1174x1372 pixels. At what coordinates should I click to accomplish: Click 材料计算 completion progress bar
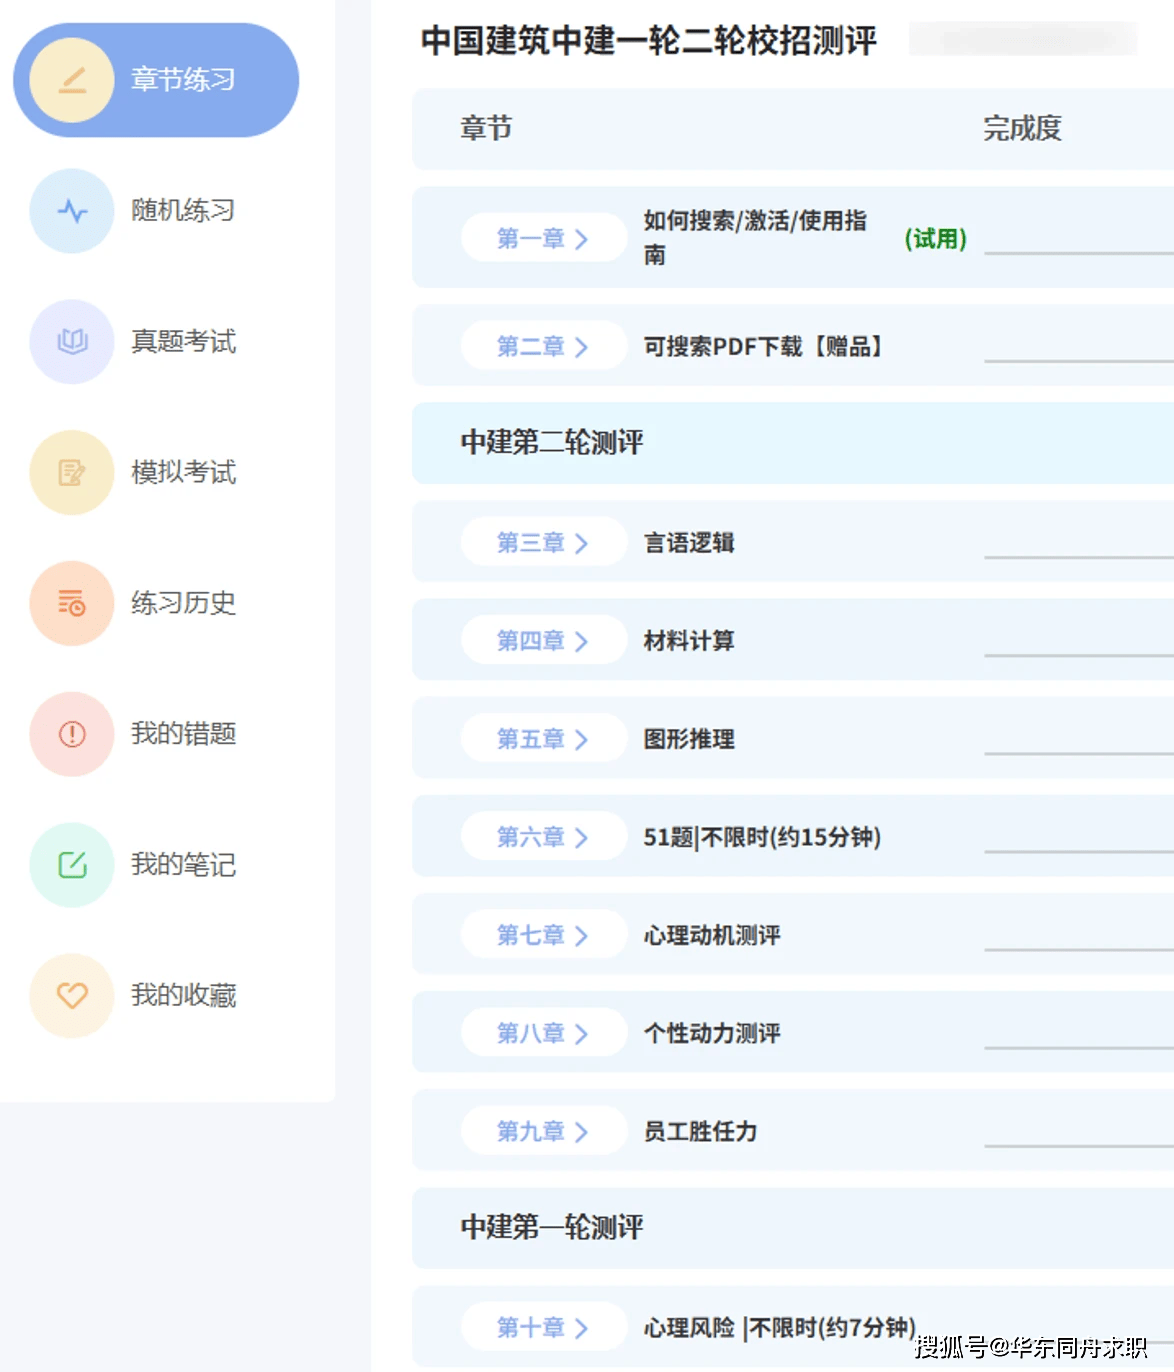click(1079, 655)
